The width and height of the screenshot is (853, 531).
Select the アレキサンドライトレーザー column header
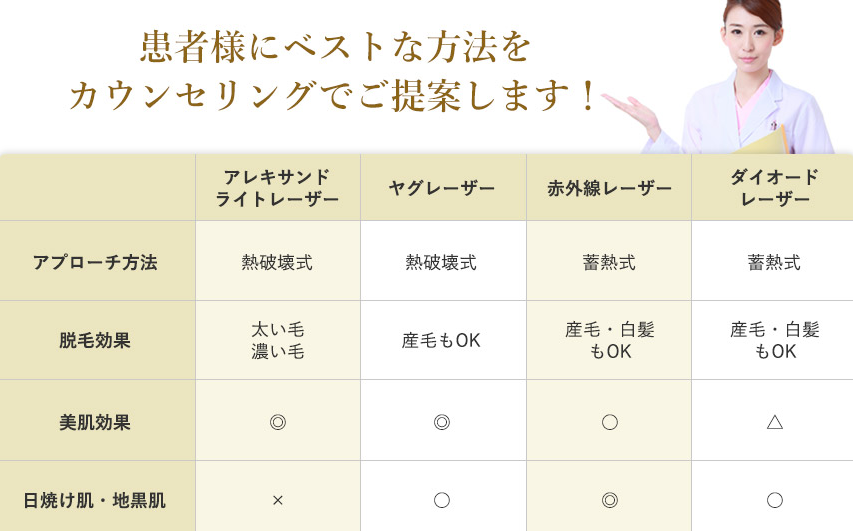[277, 188]
